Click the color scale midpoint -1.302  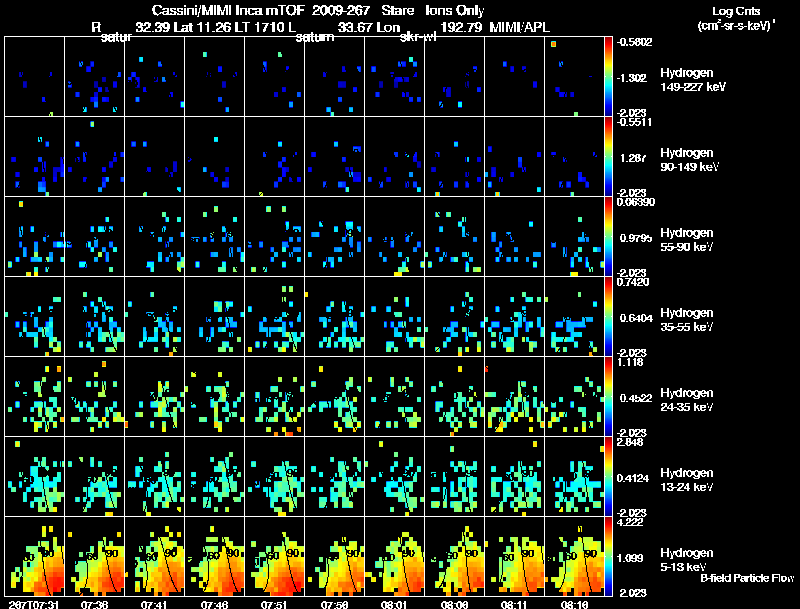click(x=633, y=78)
